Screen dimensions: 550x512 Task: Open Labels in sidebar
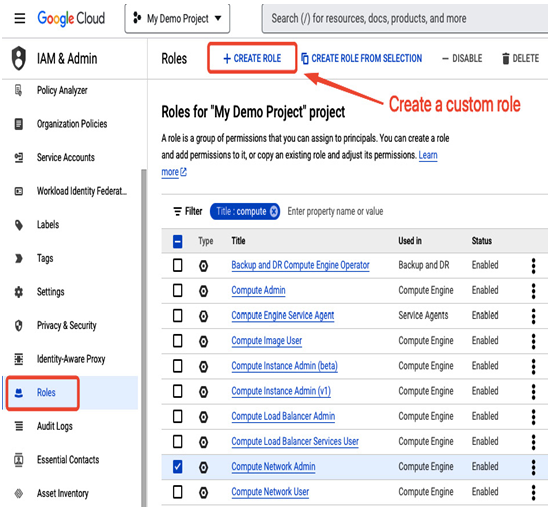click(x=48, y=225)
